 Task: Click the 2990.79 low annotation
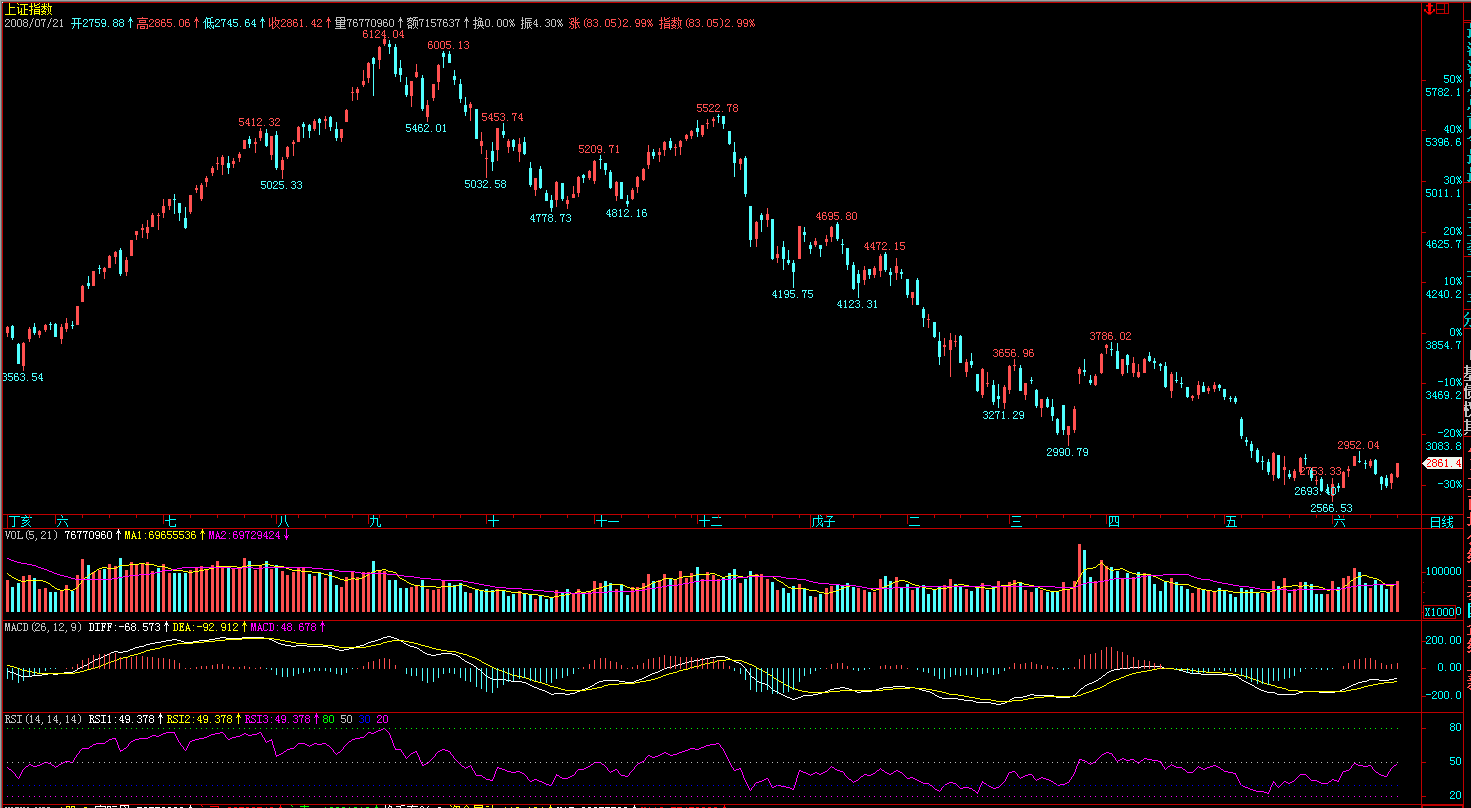(x=1067, y=452)
